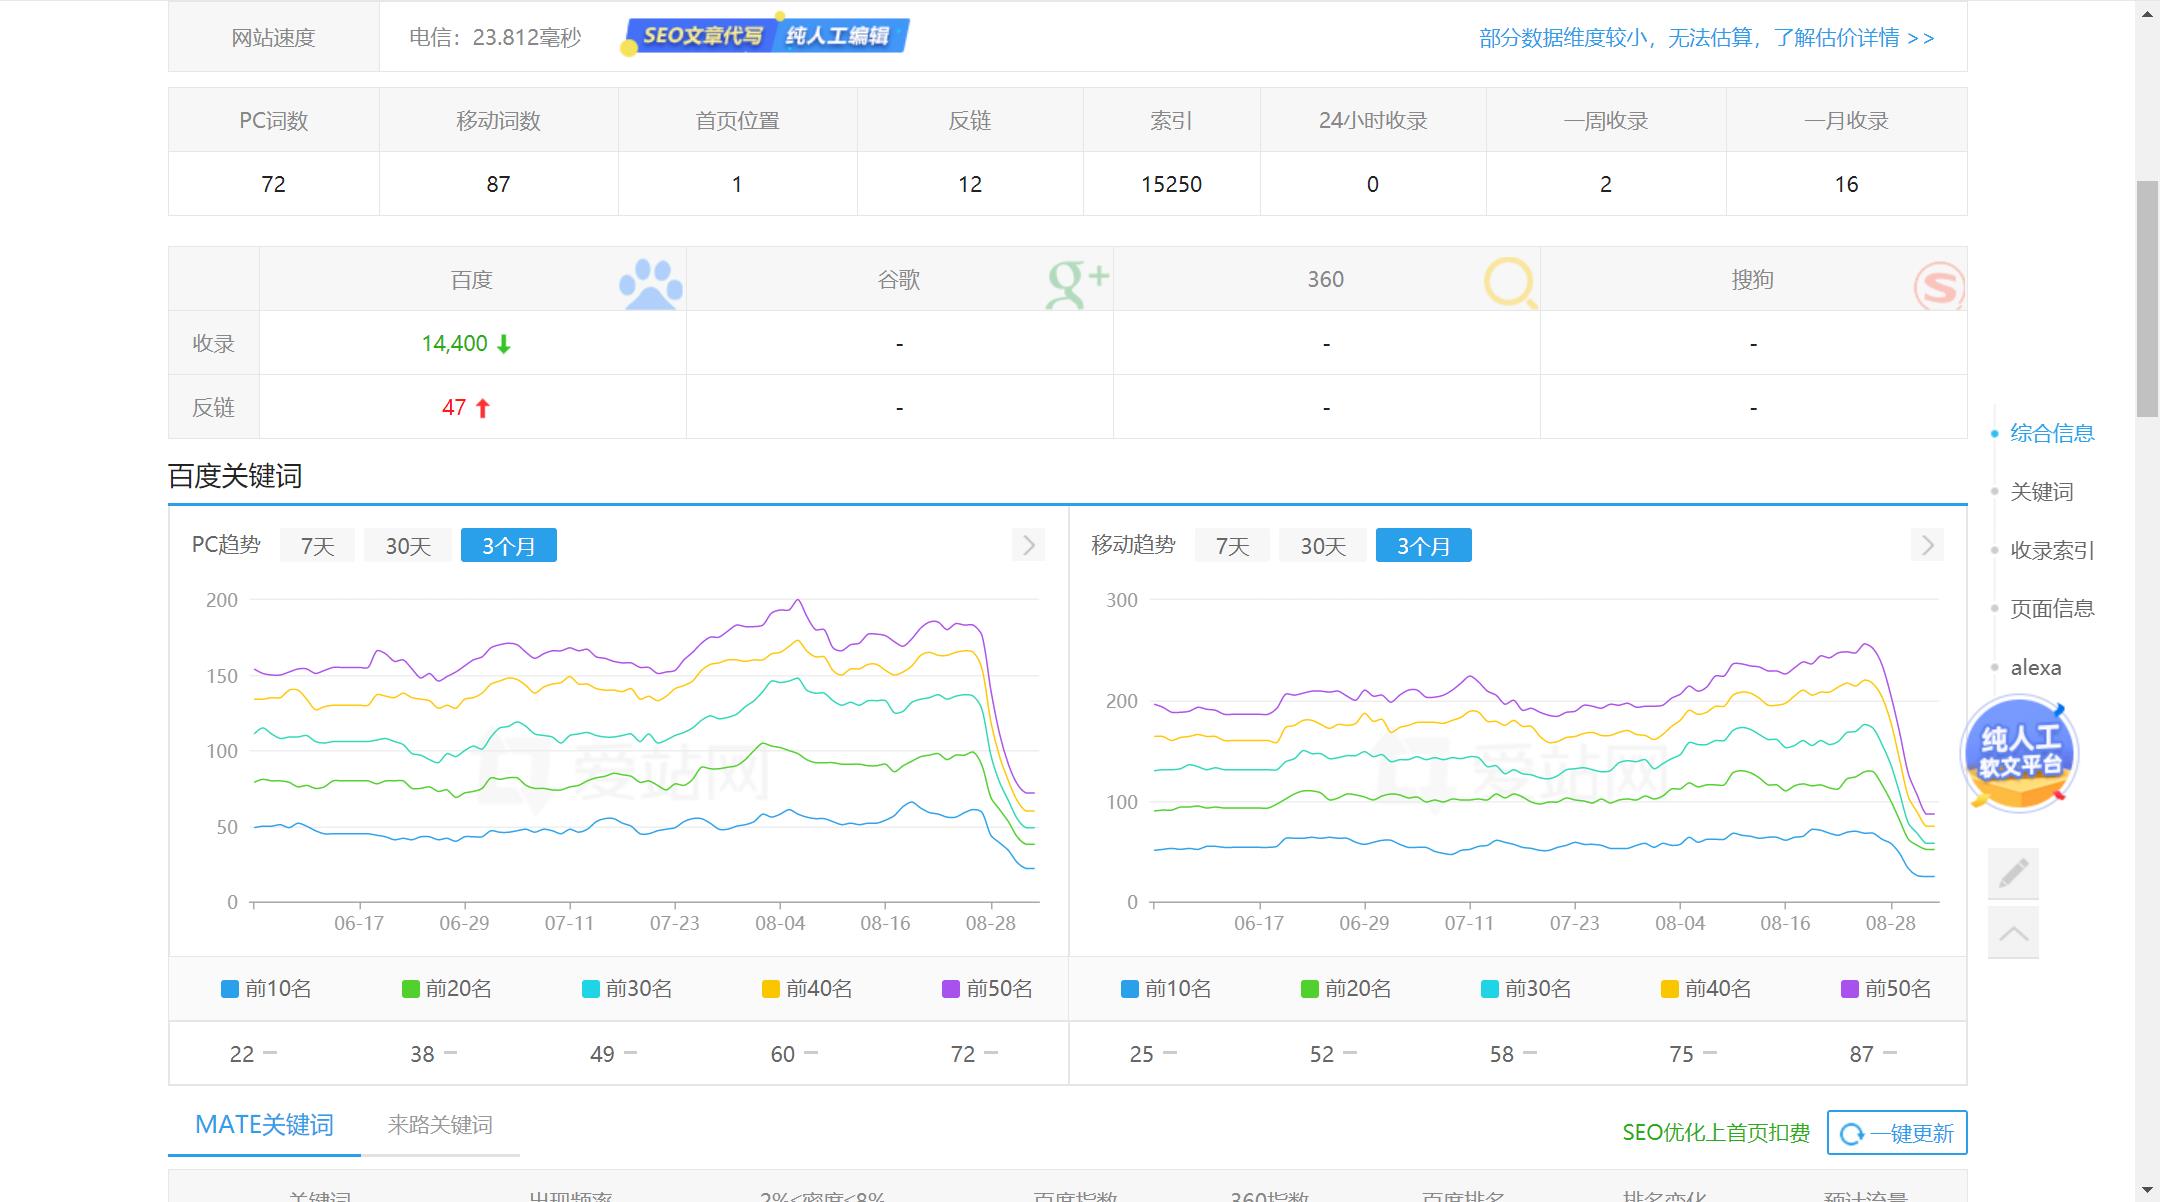Toggle 前40名 legend in mobile chart
Screen dimensions: 2160x1202
coord(1706,989)
